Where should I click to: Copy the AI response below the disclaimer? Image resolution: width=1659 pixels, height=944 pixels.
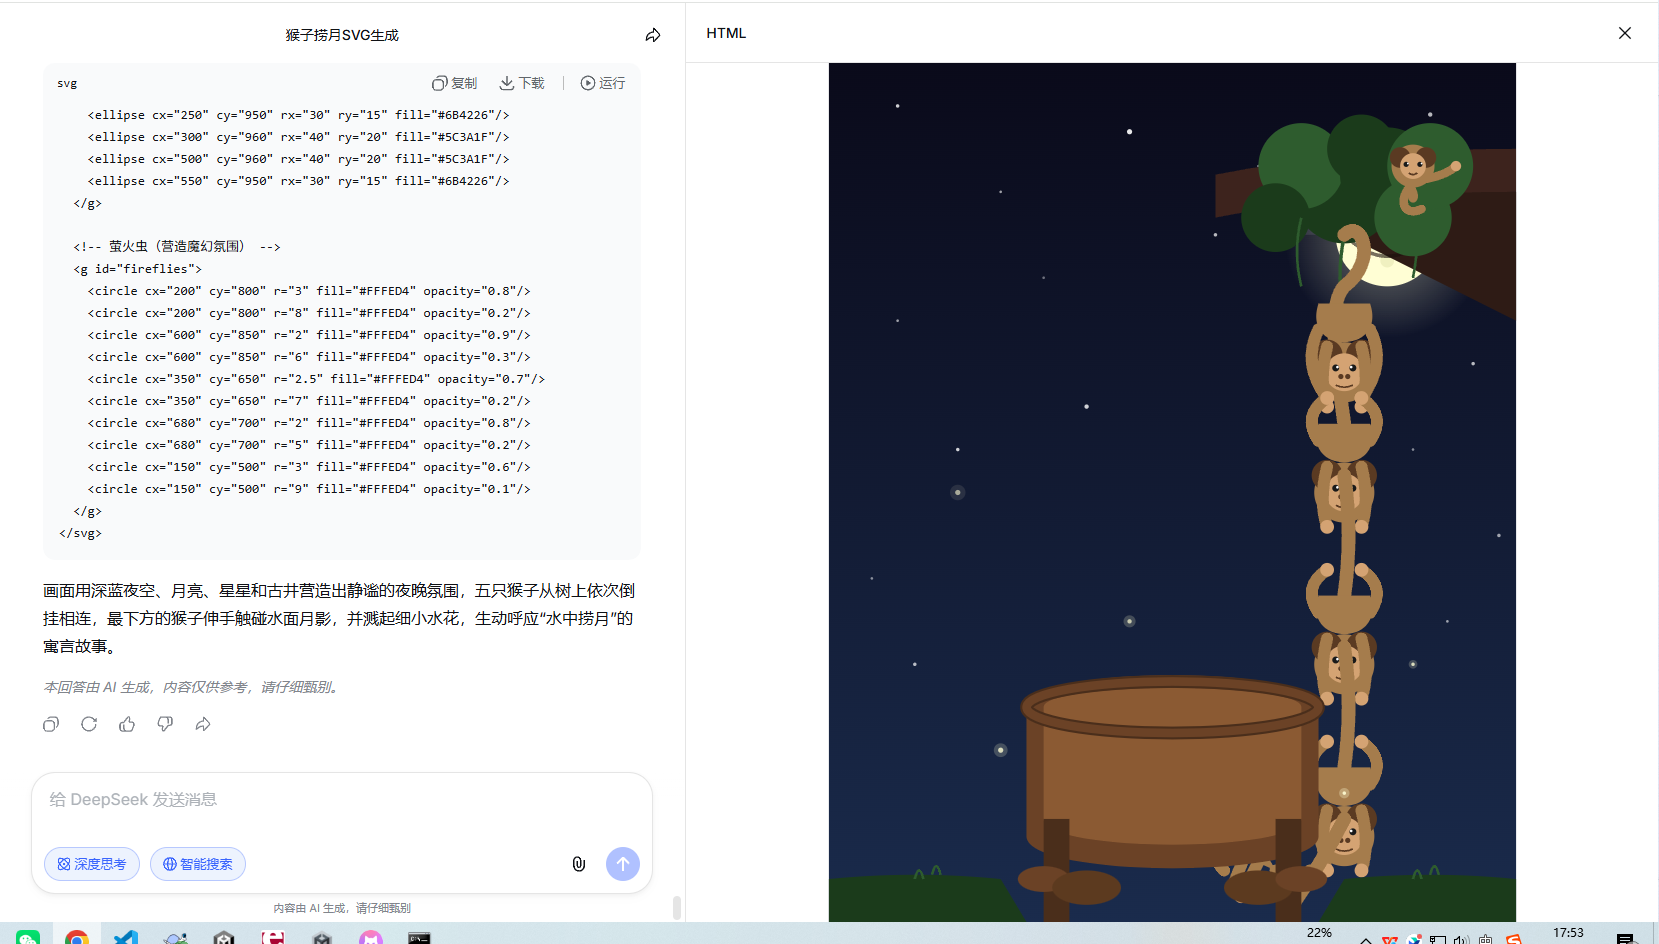click(51, 724)
